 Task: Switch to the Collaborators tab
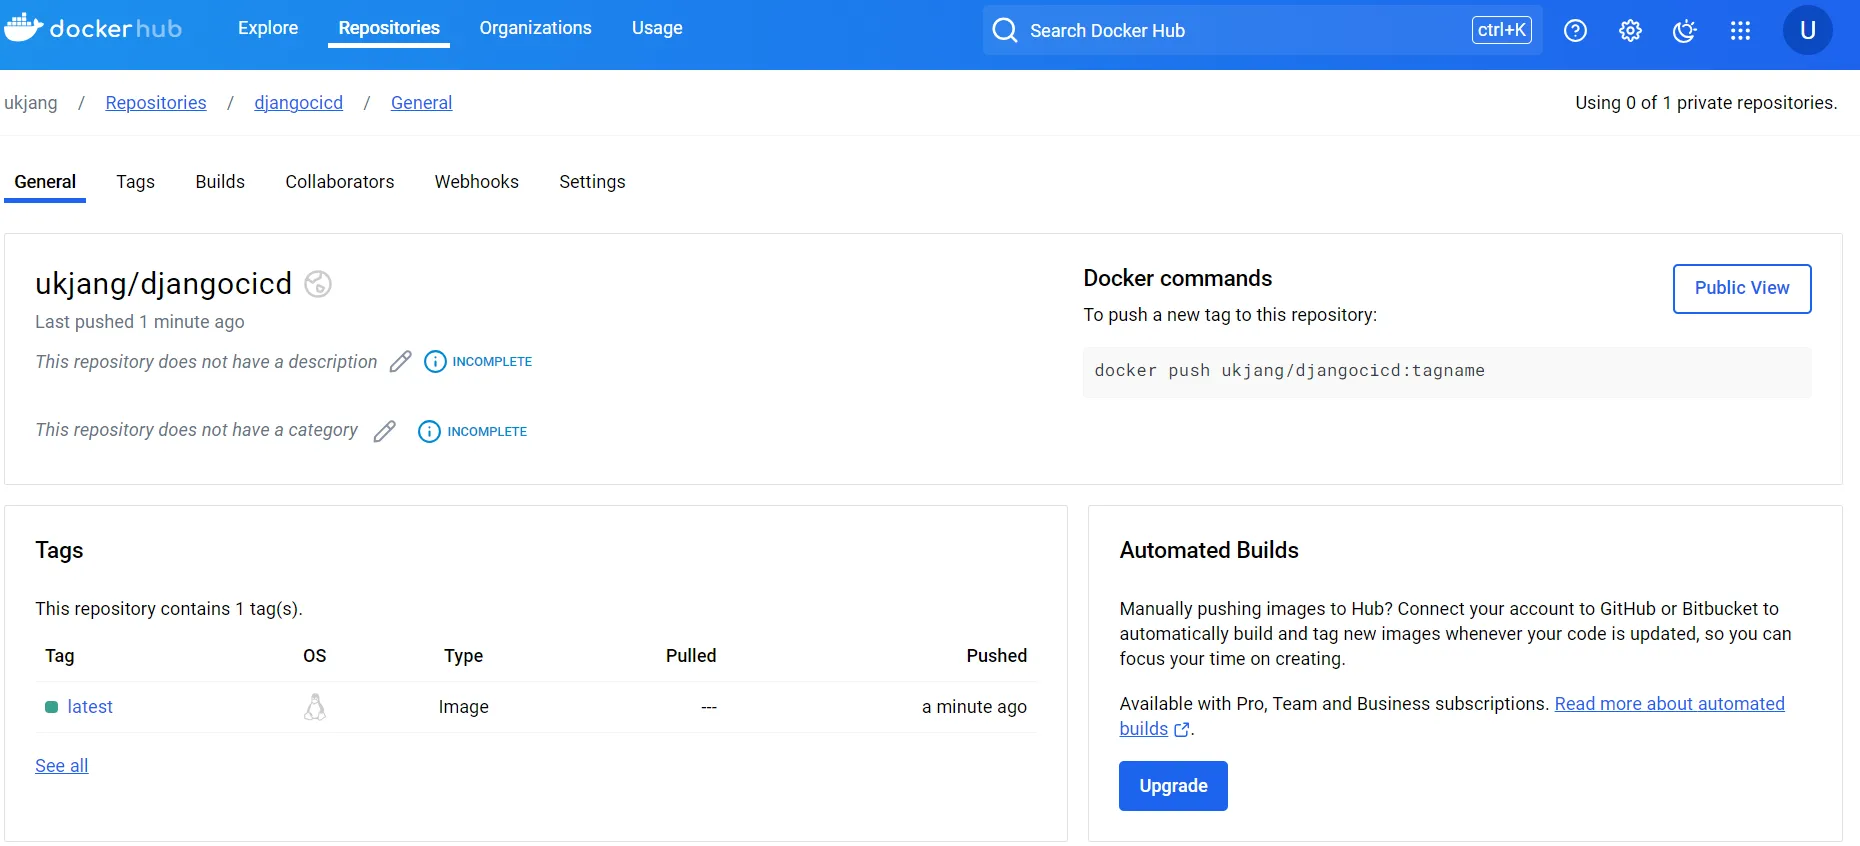339,182
